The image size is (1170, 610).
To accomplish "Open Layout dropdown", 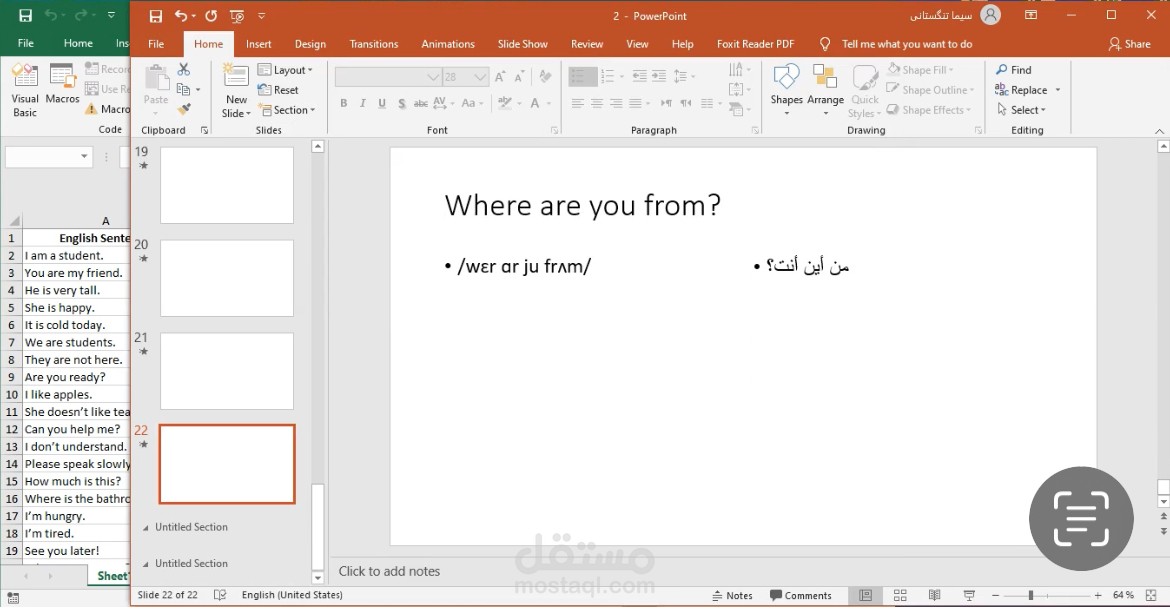I will [x=285, y=70].
